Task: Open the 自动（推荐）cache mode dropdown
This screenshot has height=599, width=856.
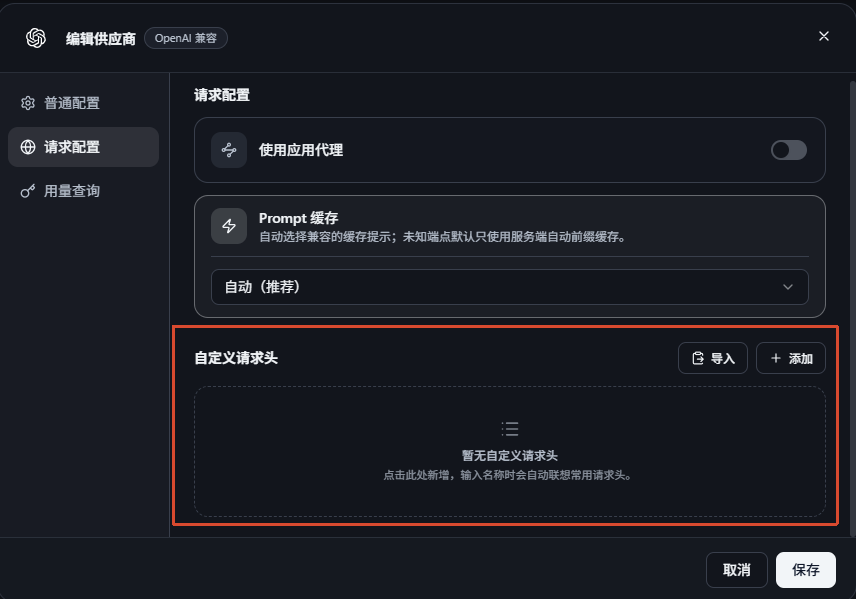Action: coord(509,287)
